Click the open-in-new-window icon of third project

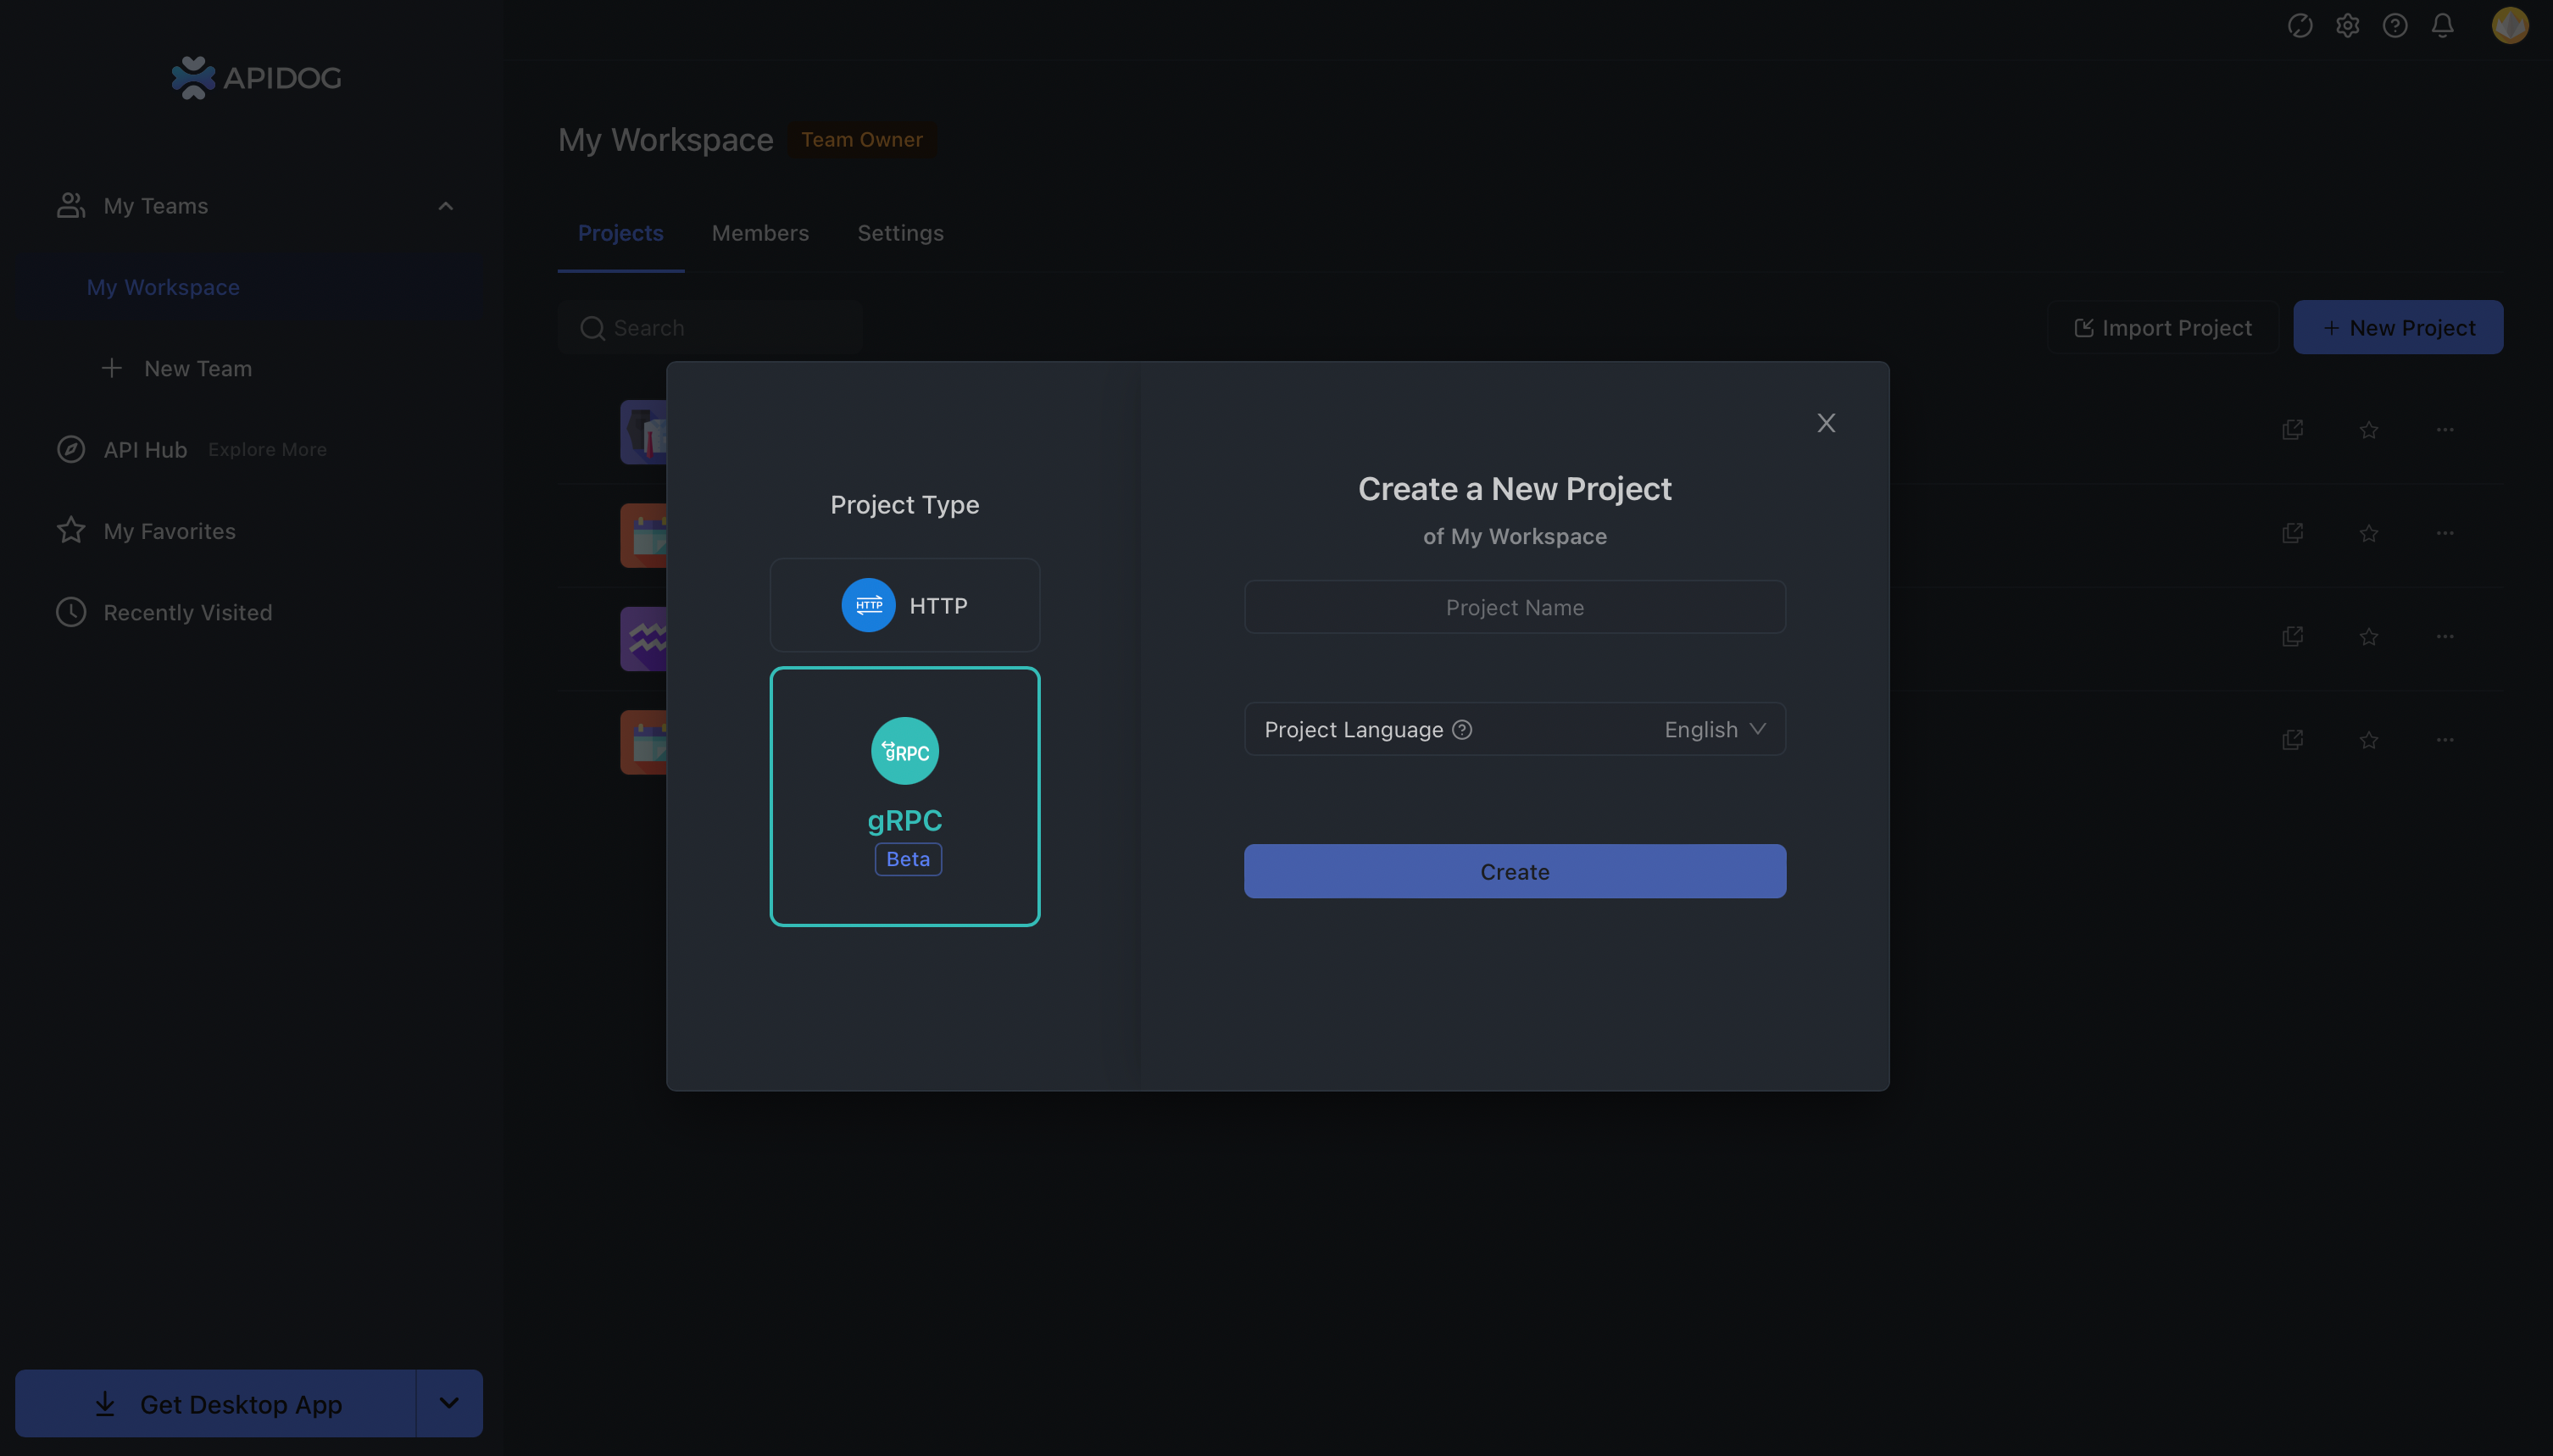[2293, 637]
